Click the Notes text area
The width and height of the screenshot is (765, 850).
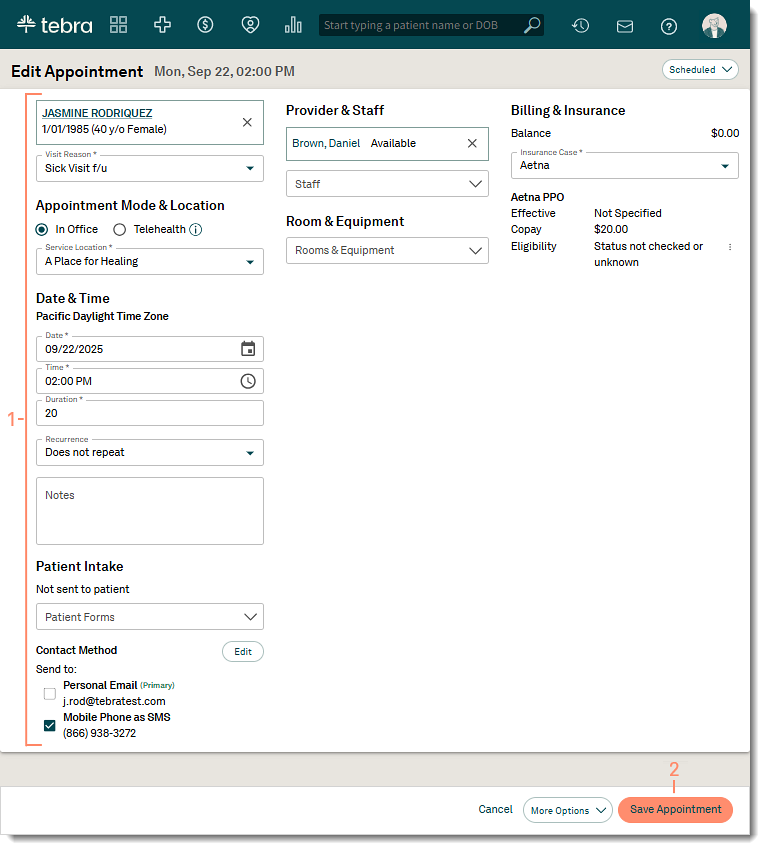(x=150, y=511)
